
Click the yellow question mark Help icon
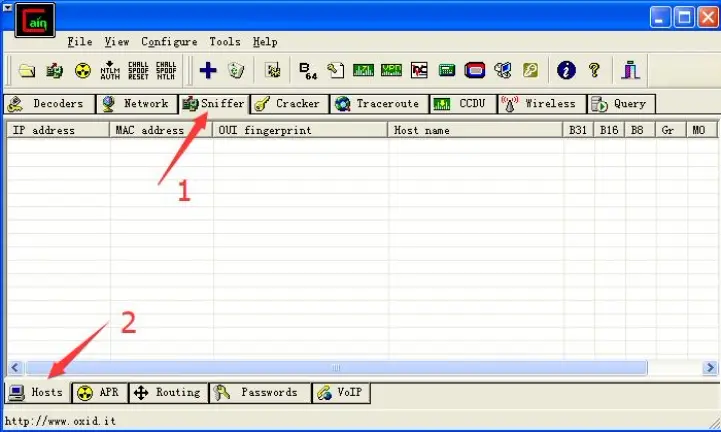coord(594,70)
